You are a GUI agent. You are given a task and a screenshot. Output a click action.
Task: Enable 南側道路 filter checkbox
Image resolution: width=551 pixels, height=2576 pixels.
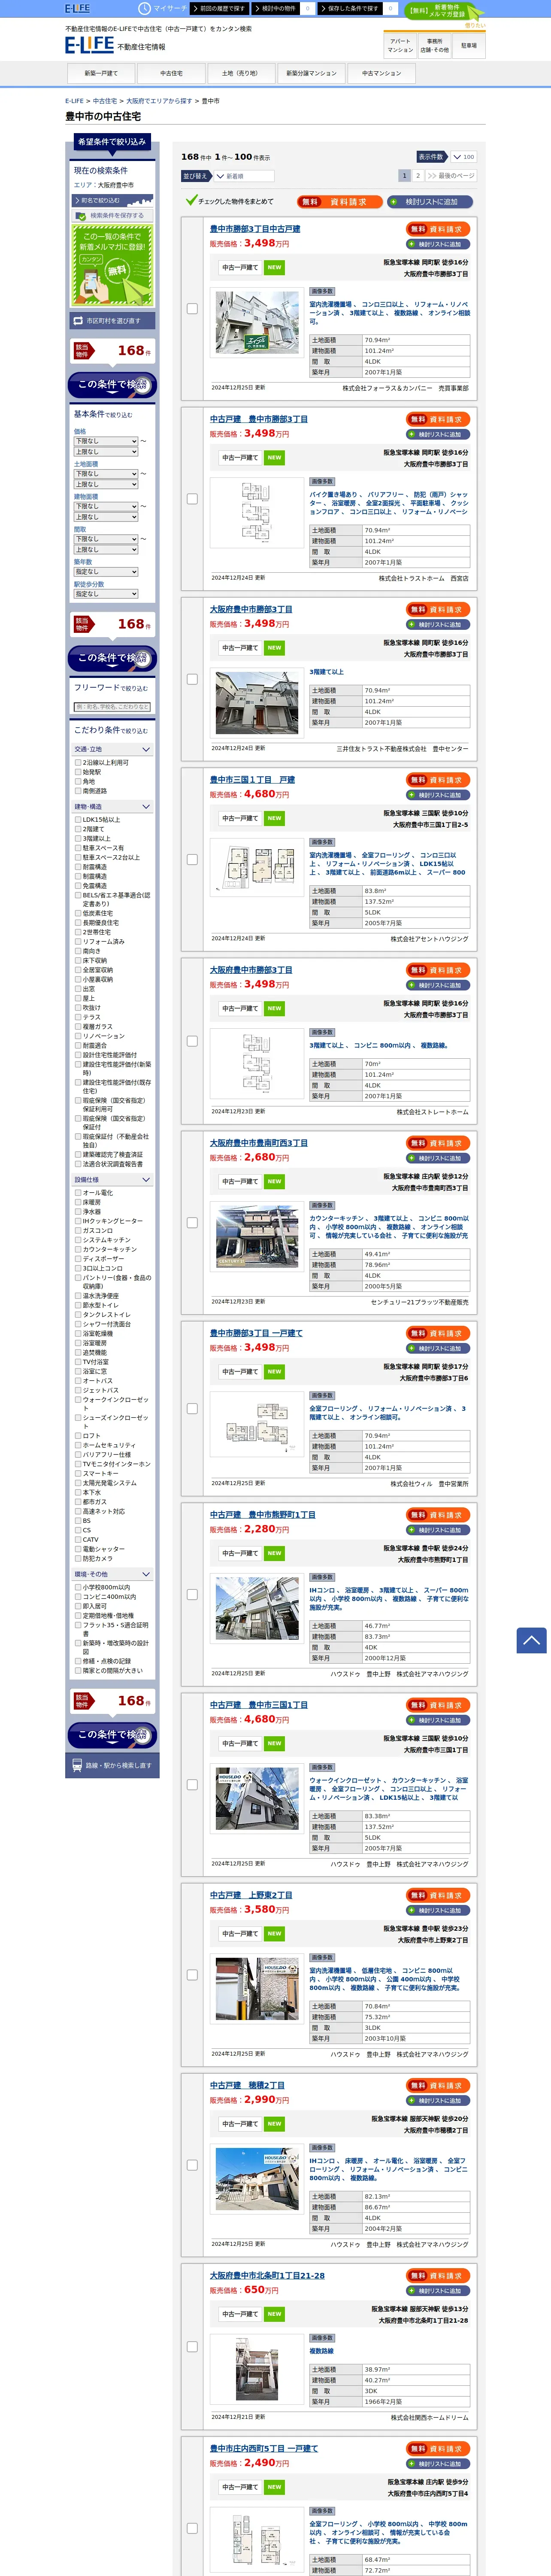pos(78,790)
